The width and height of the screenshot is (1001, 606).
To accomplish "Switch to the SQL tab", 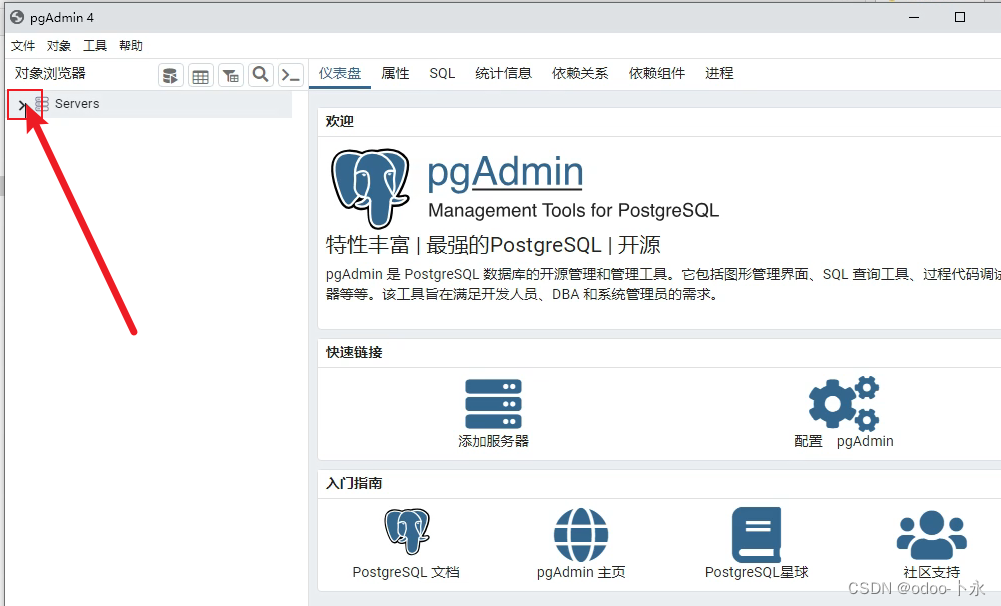I will (x=442, y=73).
